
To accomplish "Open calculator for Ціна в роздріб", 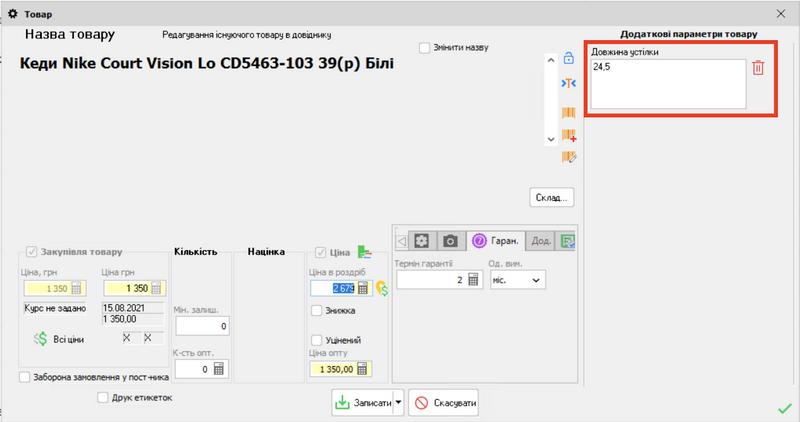I will click(364, 288).
